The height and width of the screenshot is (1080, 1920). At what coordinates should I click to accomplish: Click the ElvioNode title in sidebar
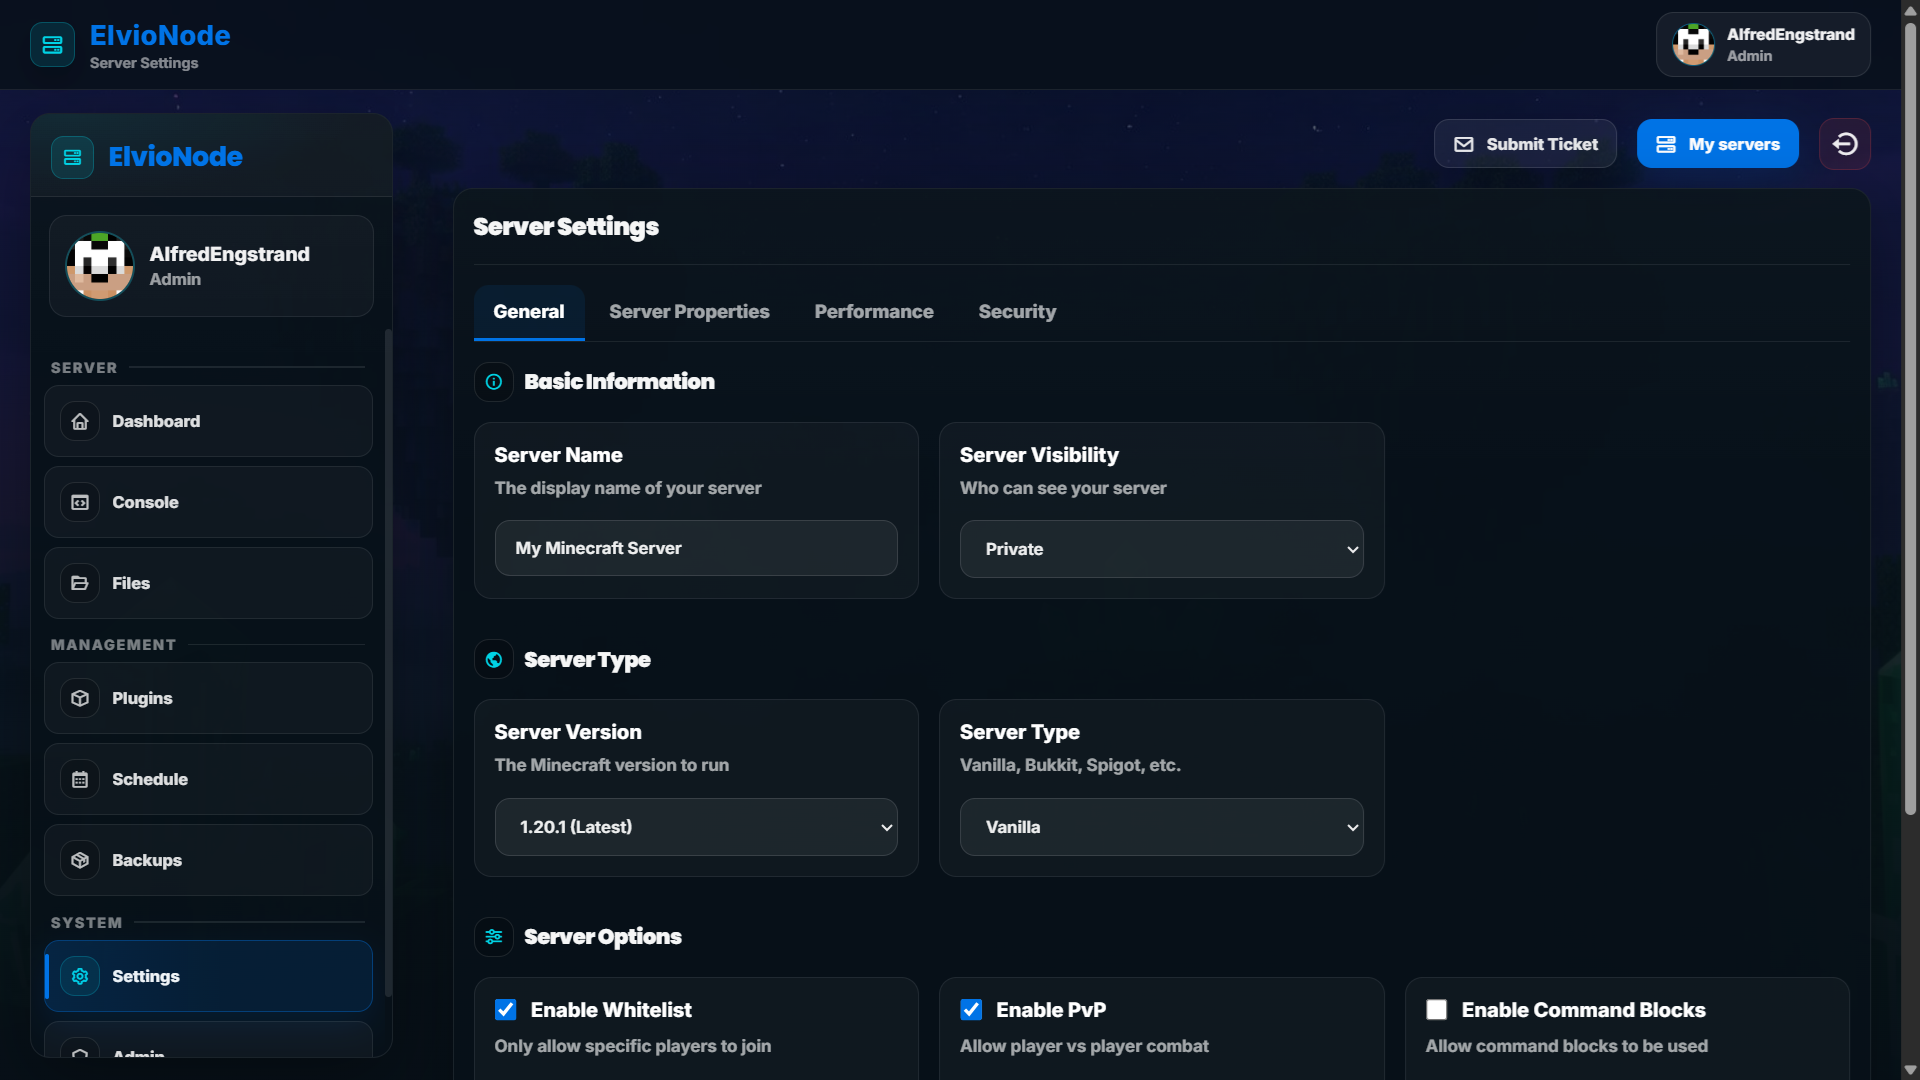(175, 157)
